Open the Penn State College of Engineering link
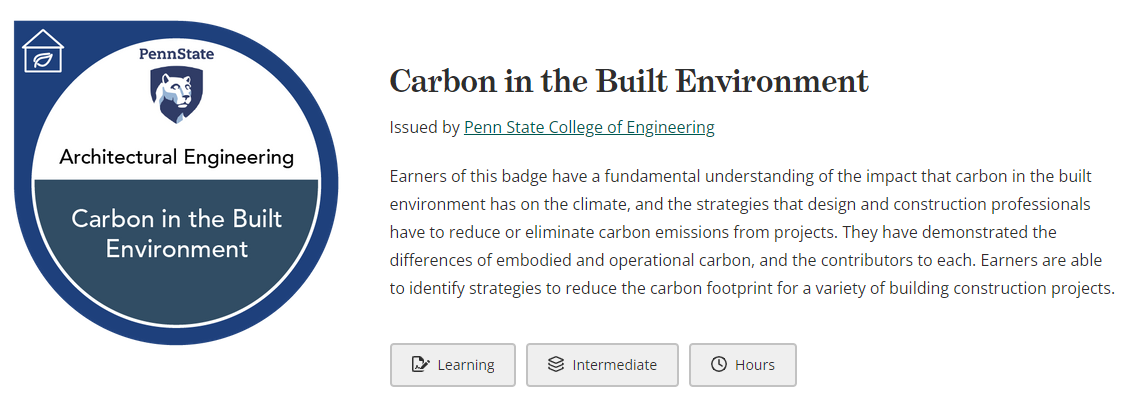Image resolution: width=1129 pixels, height=403 pixels. 589,127
